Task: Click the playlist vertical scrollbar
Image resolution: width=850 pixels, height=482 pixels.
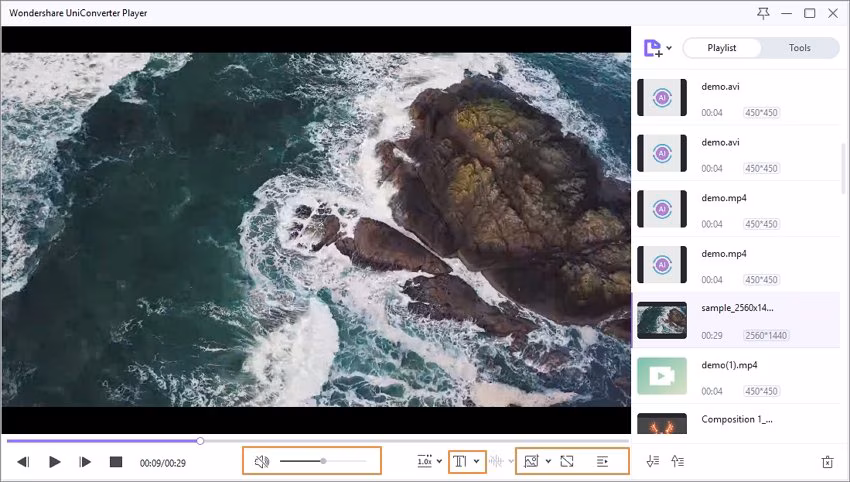Action: coord(843,168)
